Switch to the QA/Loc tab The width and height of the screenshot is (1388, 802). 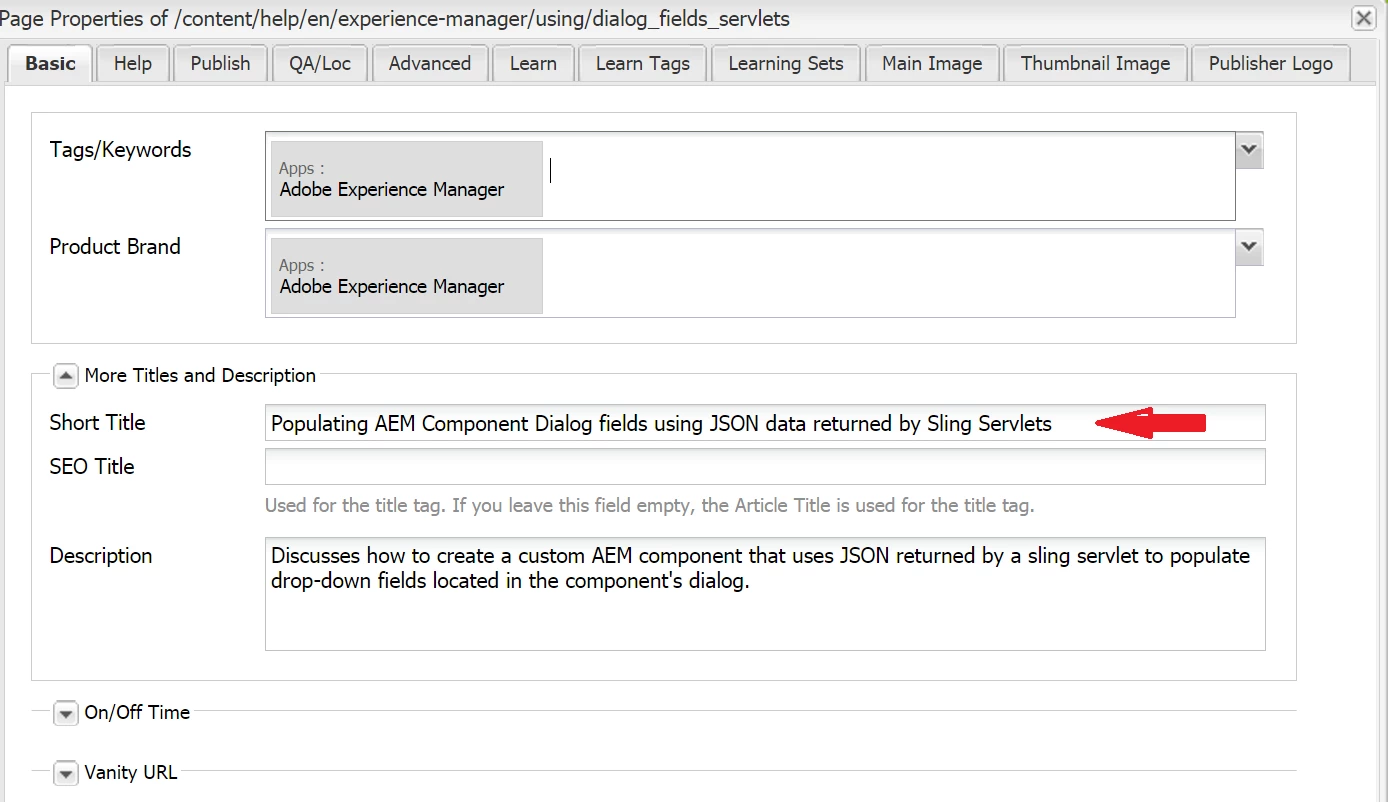tap(320, 63)
